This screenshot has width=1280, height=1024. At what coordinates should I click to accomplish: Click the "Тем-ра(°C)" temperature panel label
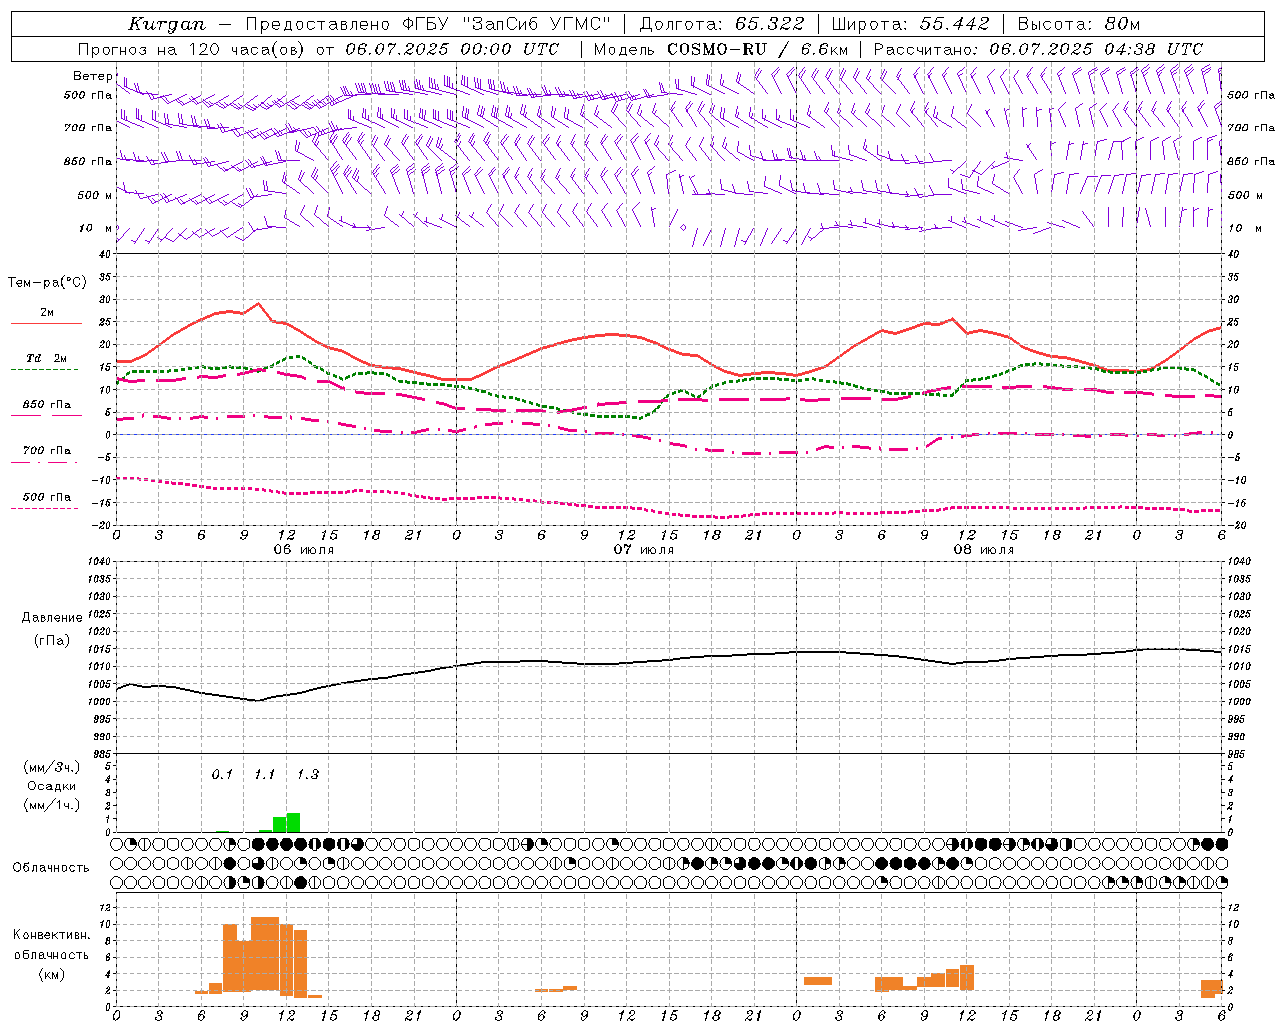pyautogui.click(x=47, y=283)
